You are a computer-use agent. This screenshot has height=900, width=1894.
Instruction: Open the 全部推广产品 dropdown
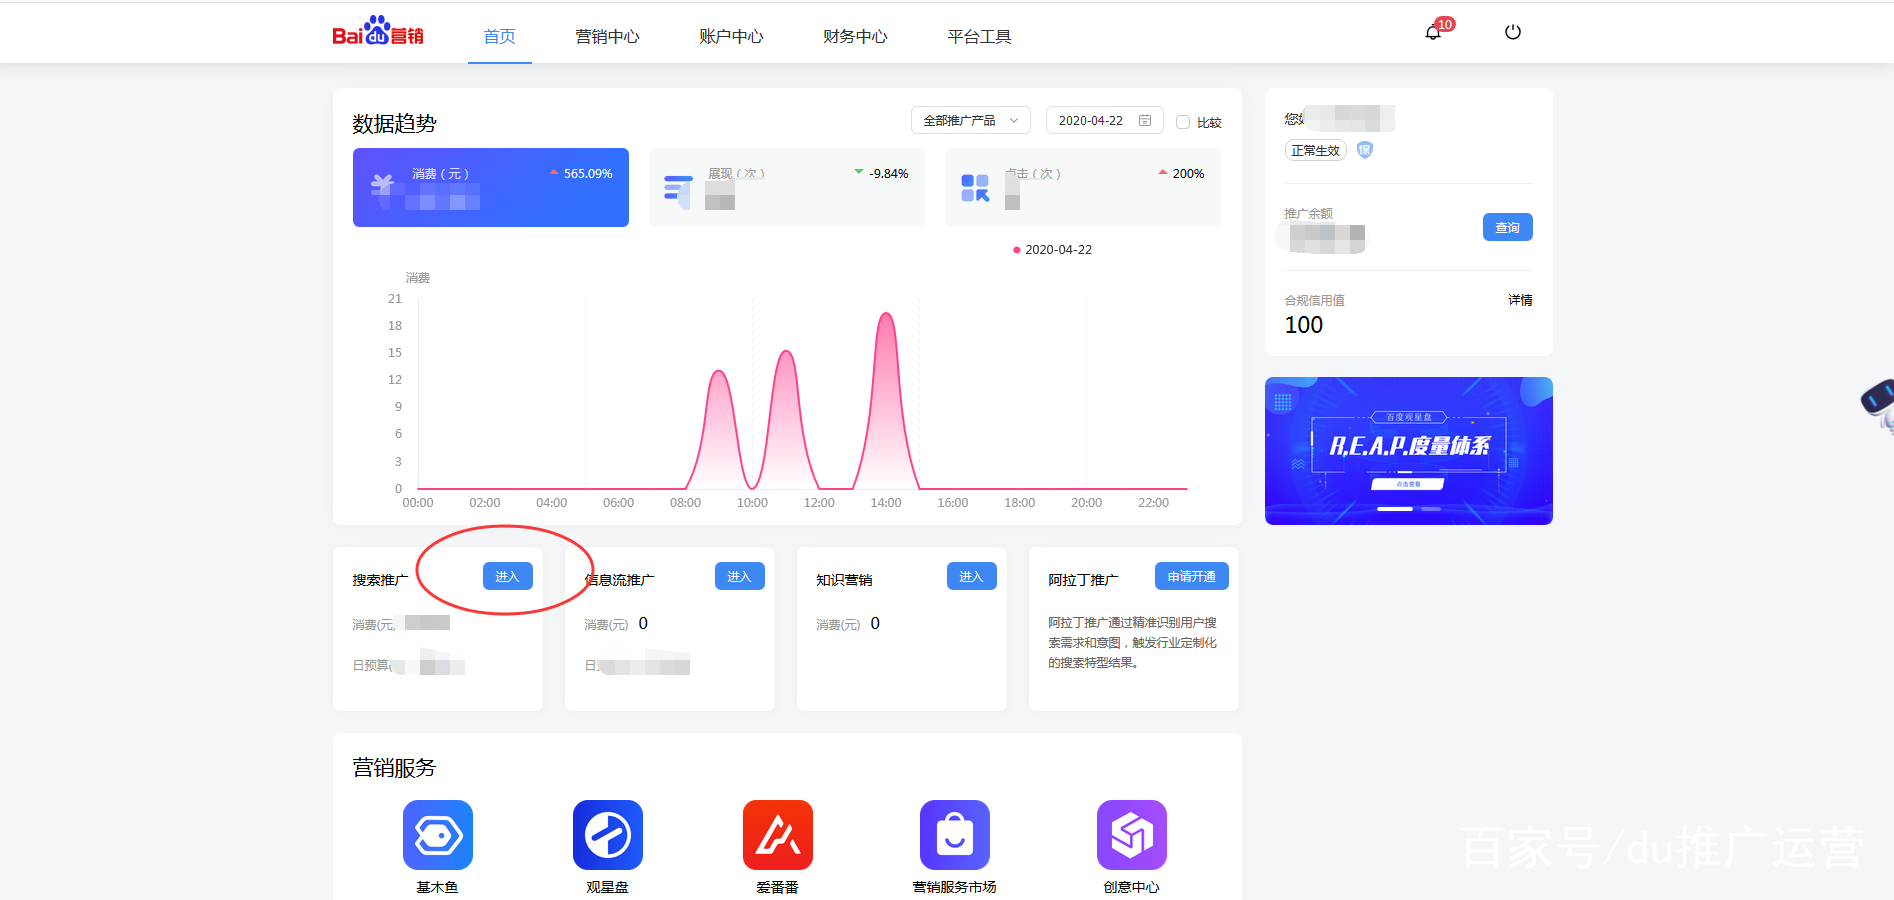pos(969,120)
